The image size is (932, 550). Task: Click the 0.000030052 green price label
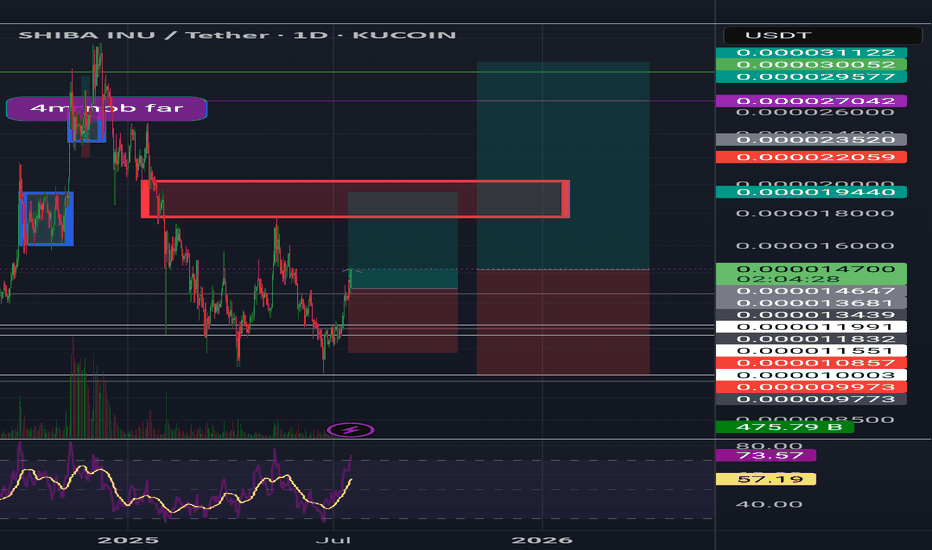pos(811,64)
